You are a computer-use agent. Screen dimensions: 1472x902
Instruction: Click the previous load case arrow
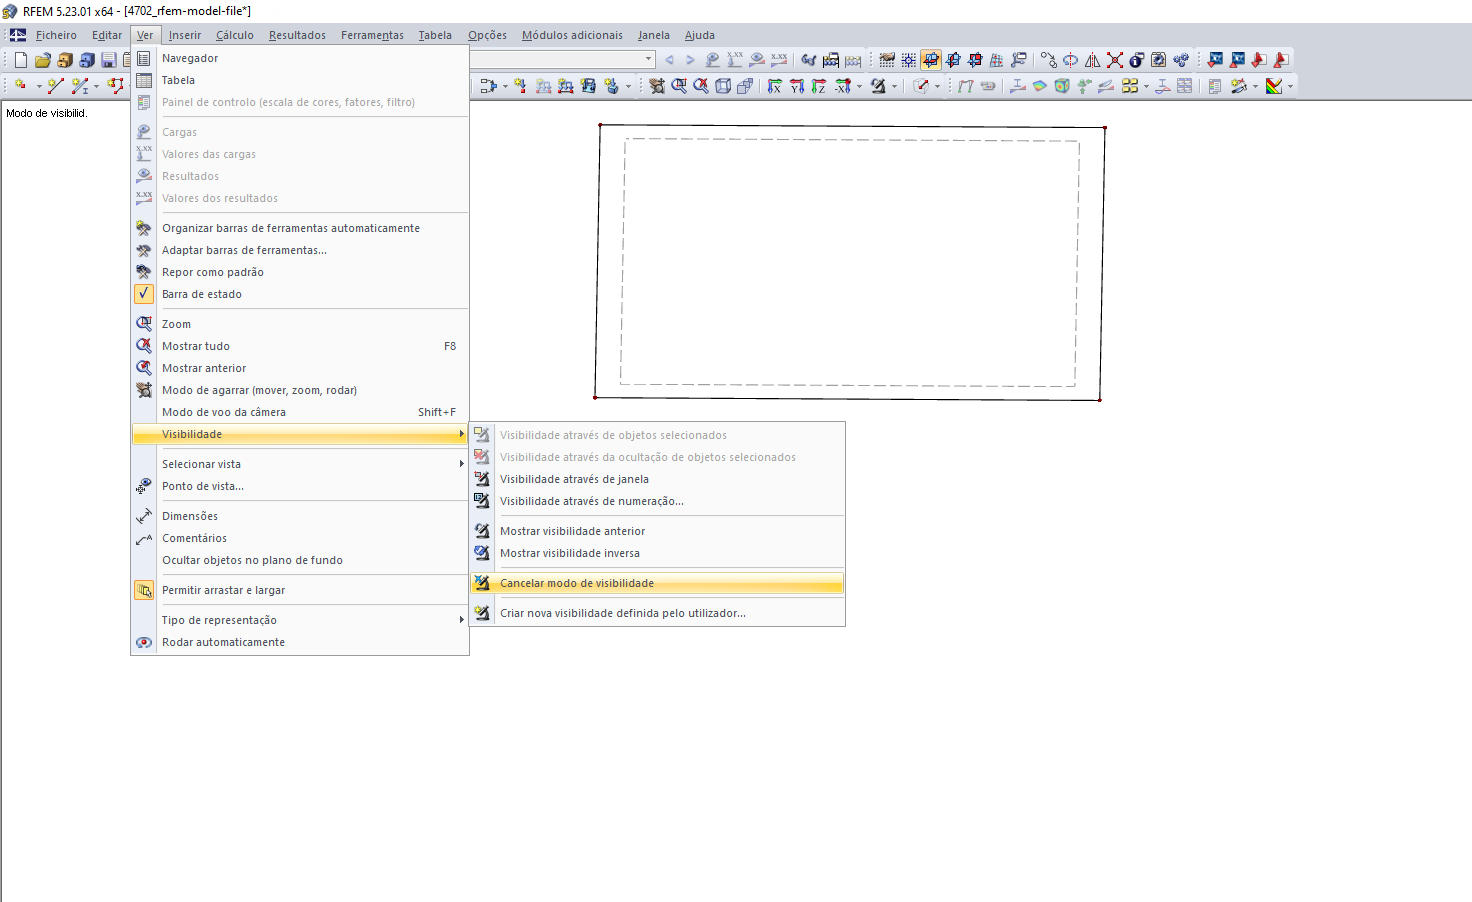(668, 60)
